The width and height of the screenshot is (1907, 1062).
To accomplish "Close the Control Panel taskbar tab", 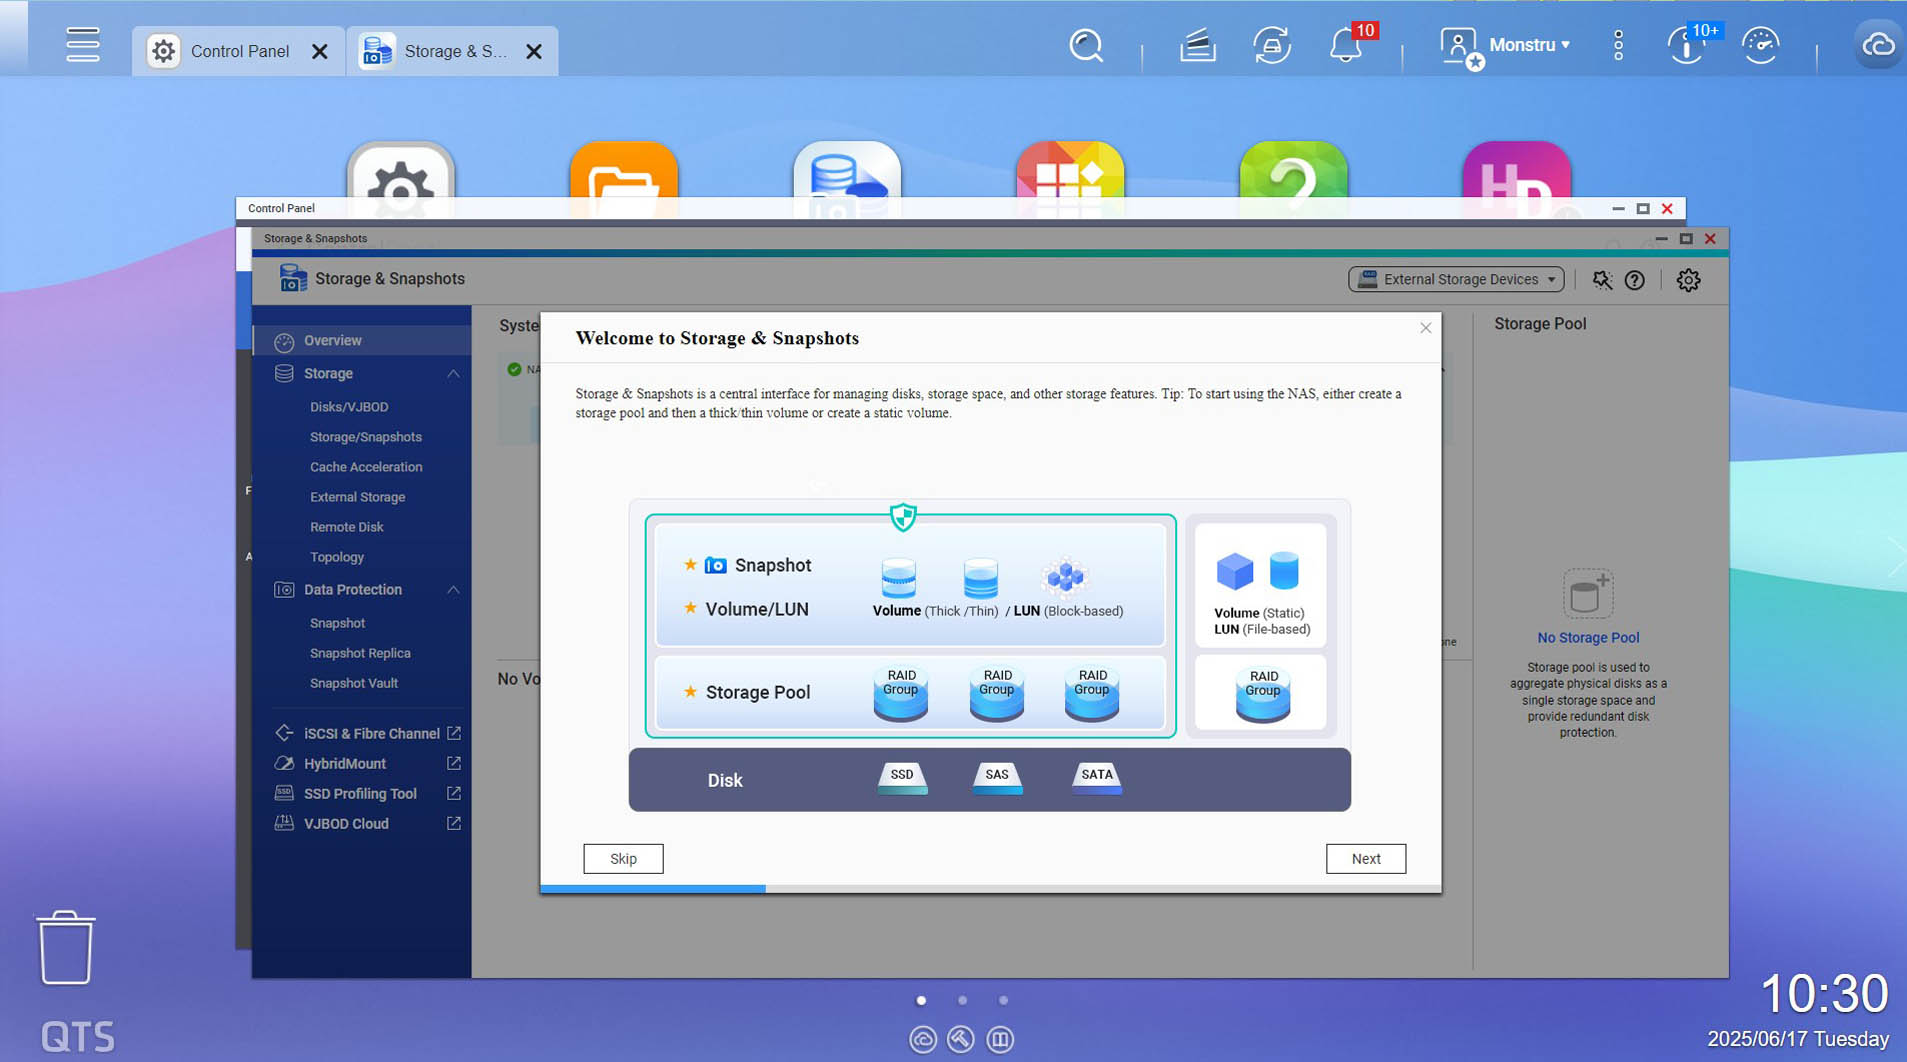I will point(320,51).
